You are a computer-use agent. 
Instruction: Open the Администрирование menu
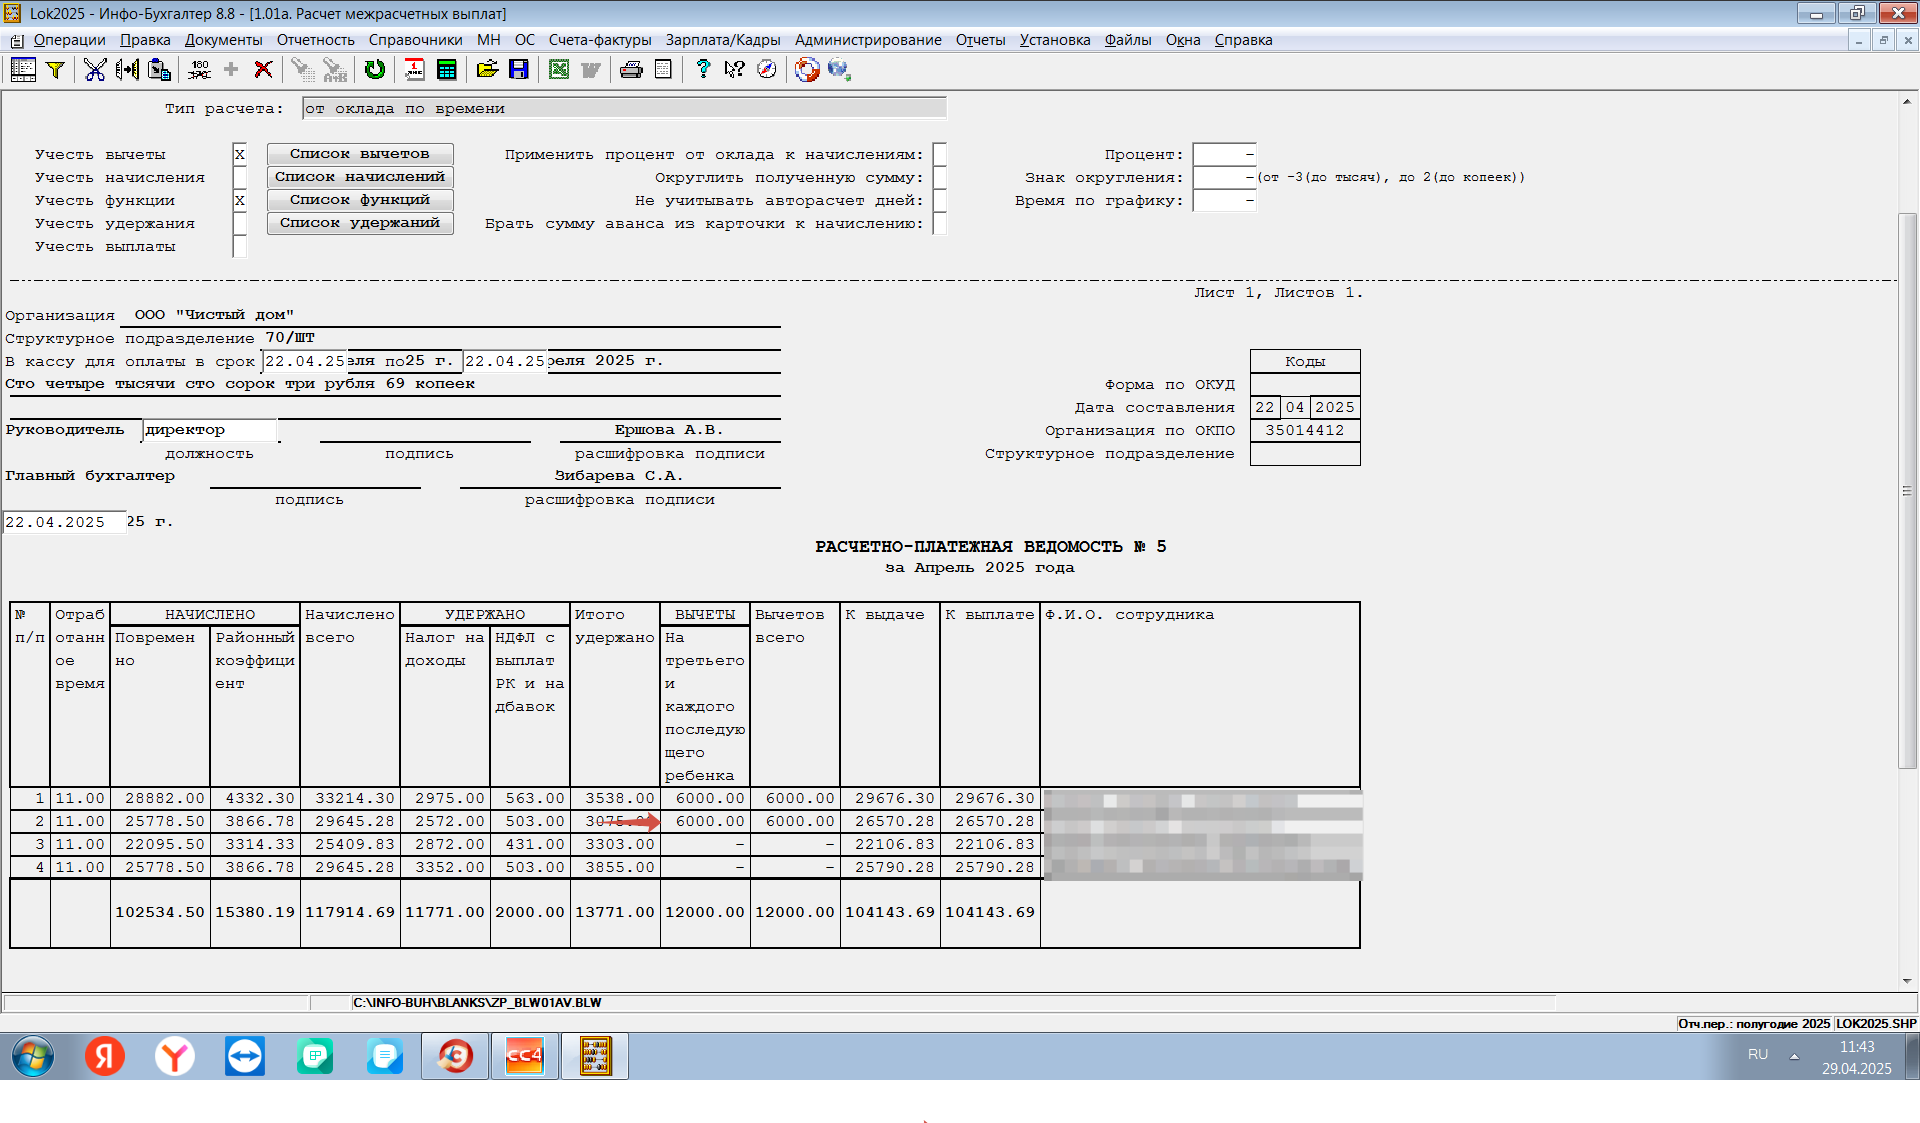pyautogui.click(x=868, y=40)
